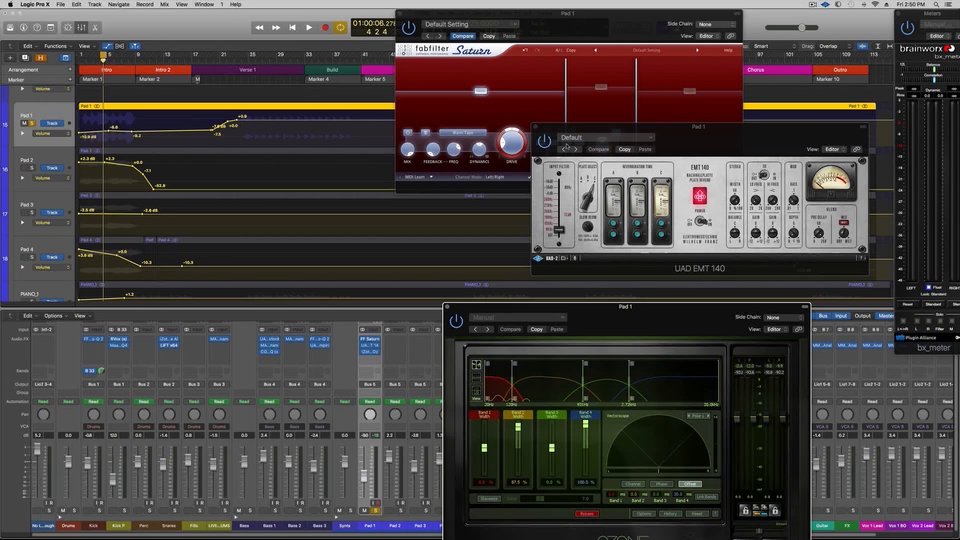Click Link button in Saturn plugin header
Image resolution: width=960 pixels, height=540 pixels.
pyautogui.click(x=731, y=36)
